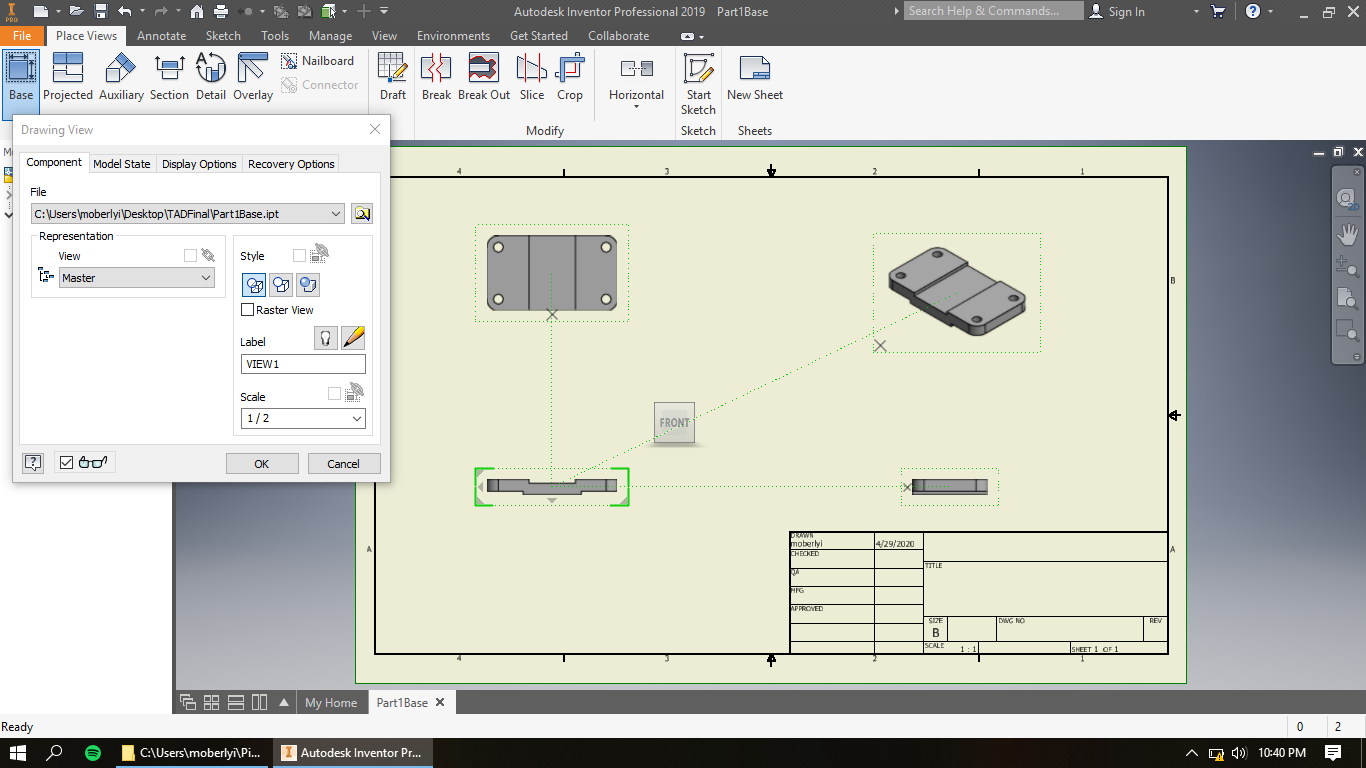Open the 2D navigation wheel
Viewport: 1366px width, 768px height.
pos(1347,199)
